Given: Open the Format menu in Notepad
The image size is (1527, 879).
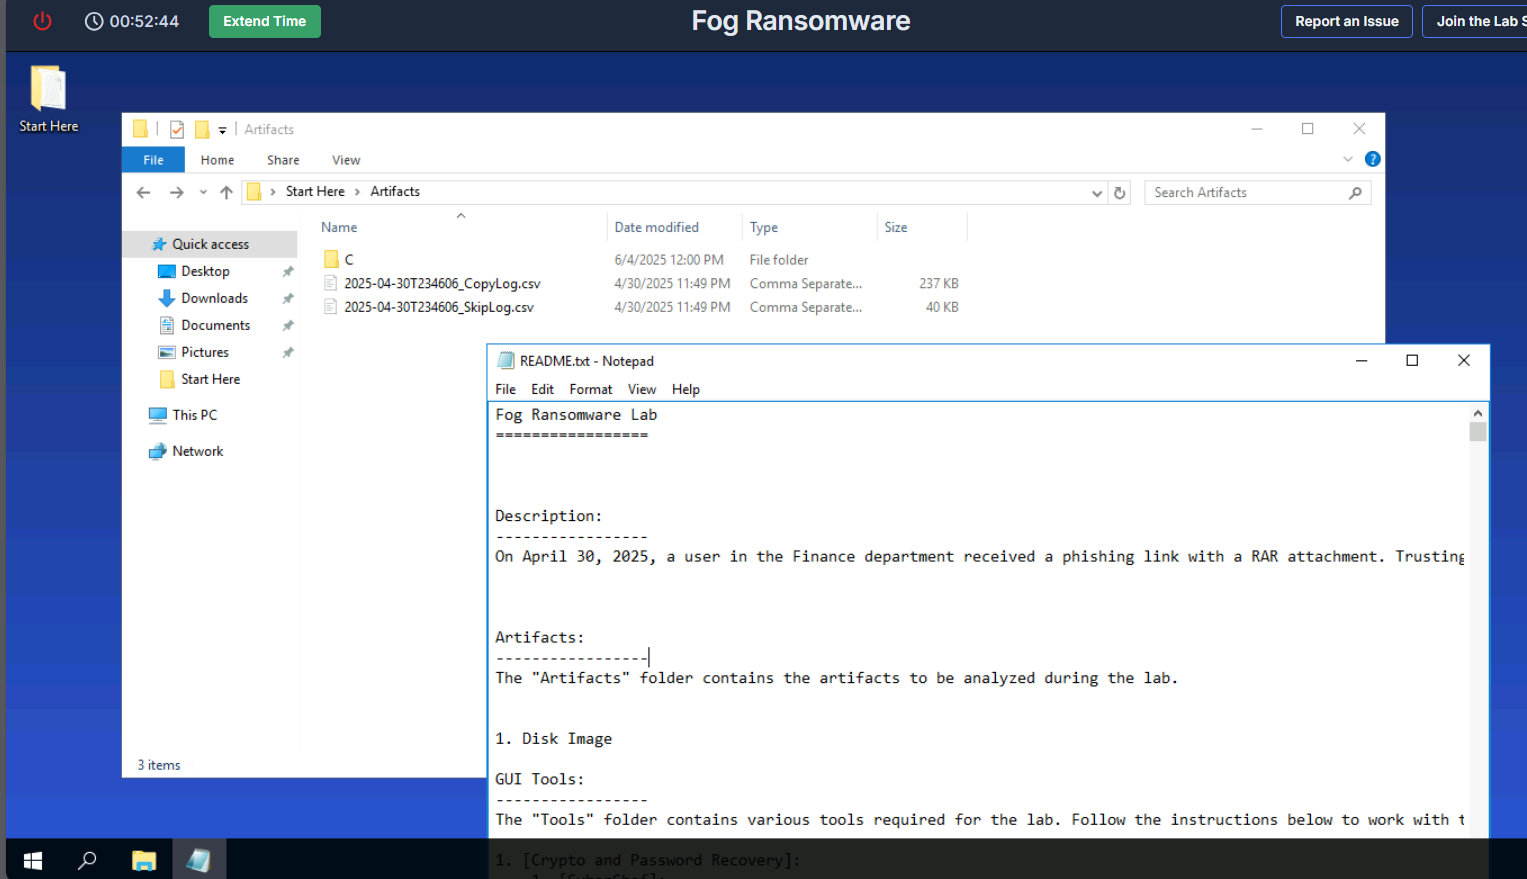Looking at the screenshot, I should [x=590, y=389].
